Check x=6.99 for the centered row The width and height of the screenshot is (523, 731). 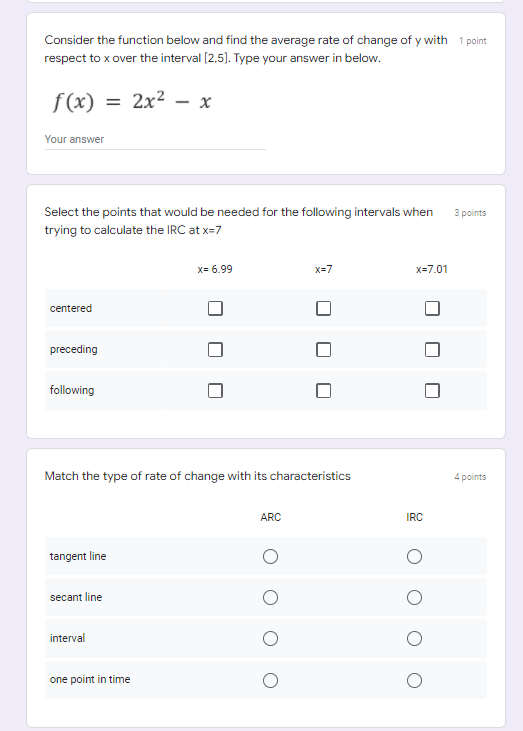coord(215,308)
